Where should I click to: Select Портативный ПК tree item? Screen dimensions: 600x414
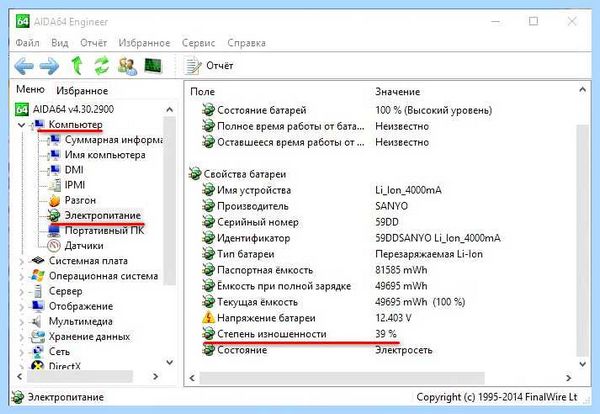(104, 231)
